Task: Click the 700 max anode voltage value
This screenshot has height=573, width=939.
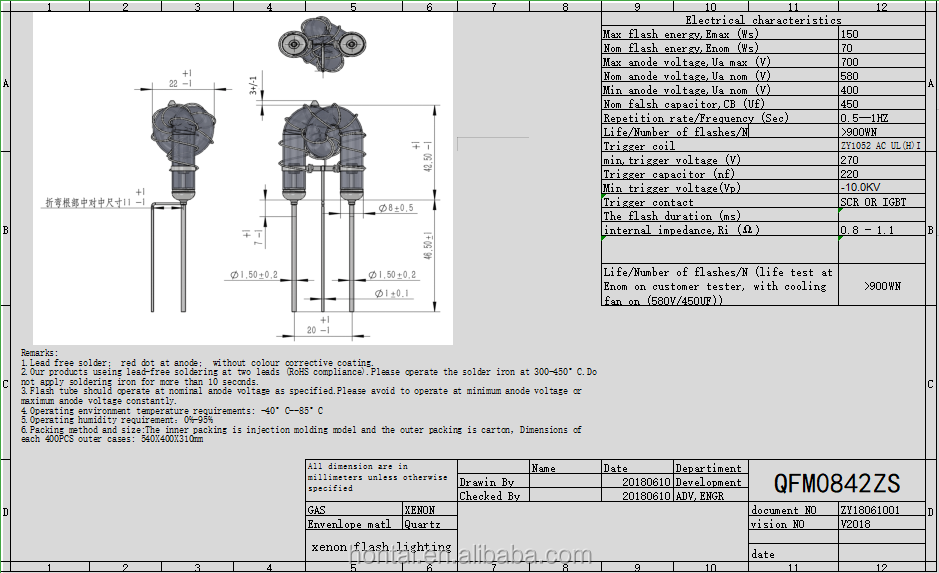Action: [x=849, y=62]
